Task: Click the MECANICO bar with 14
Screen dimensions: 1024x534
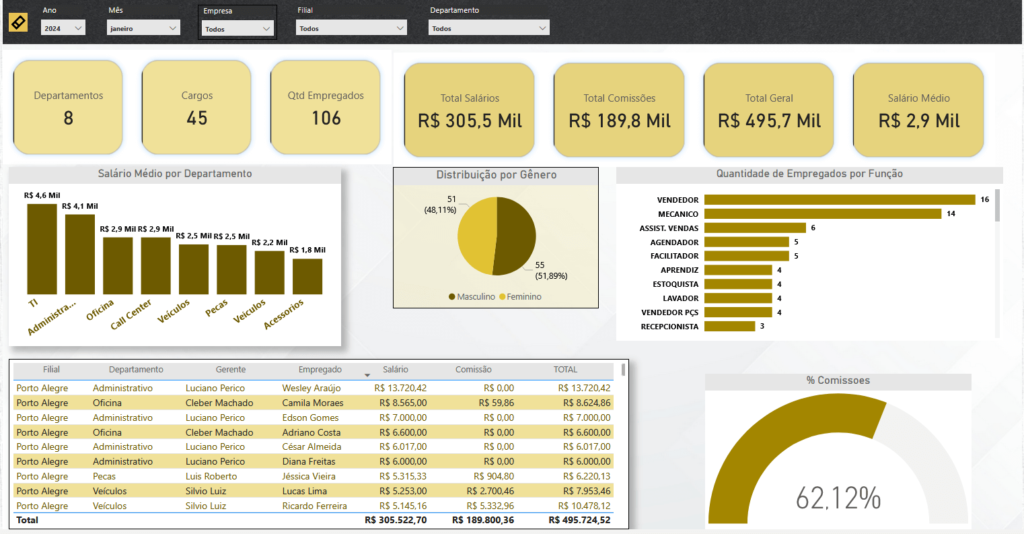Action: 823,214
